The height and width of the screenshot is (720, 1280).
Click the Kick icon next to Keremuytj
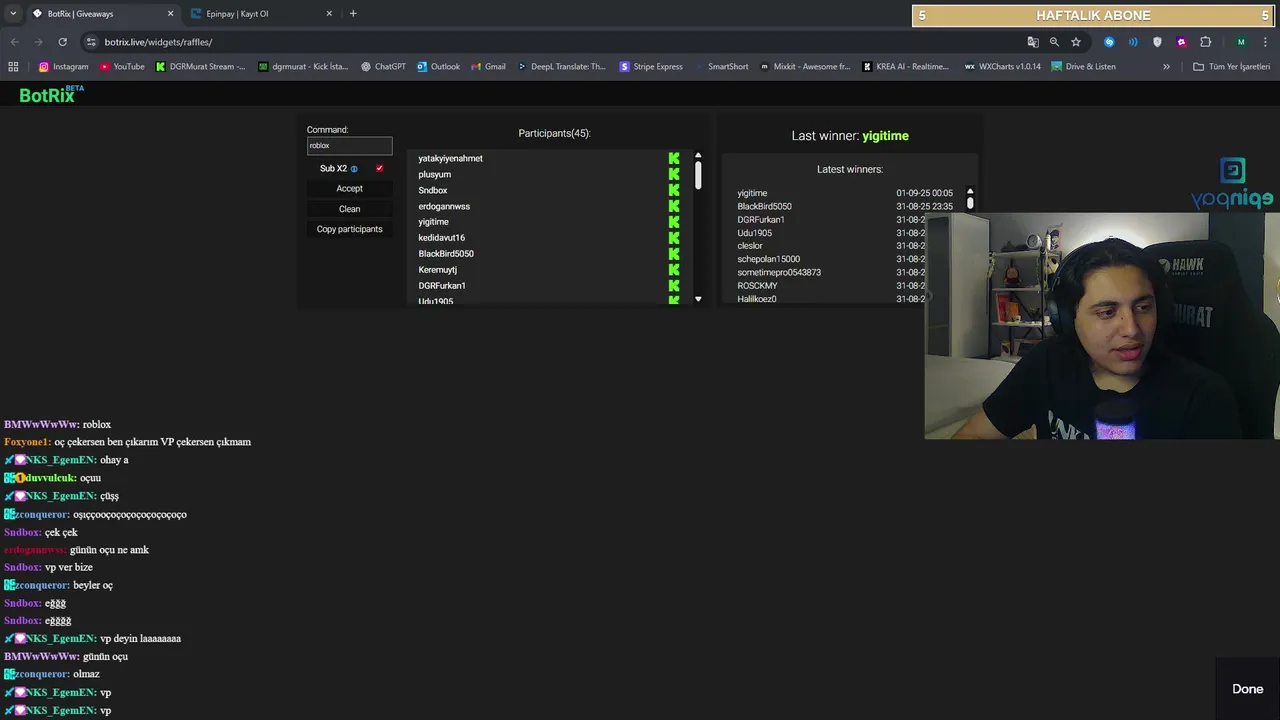click(674, 270)
